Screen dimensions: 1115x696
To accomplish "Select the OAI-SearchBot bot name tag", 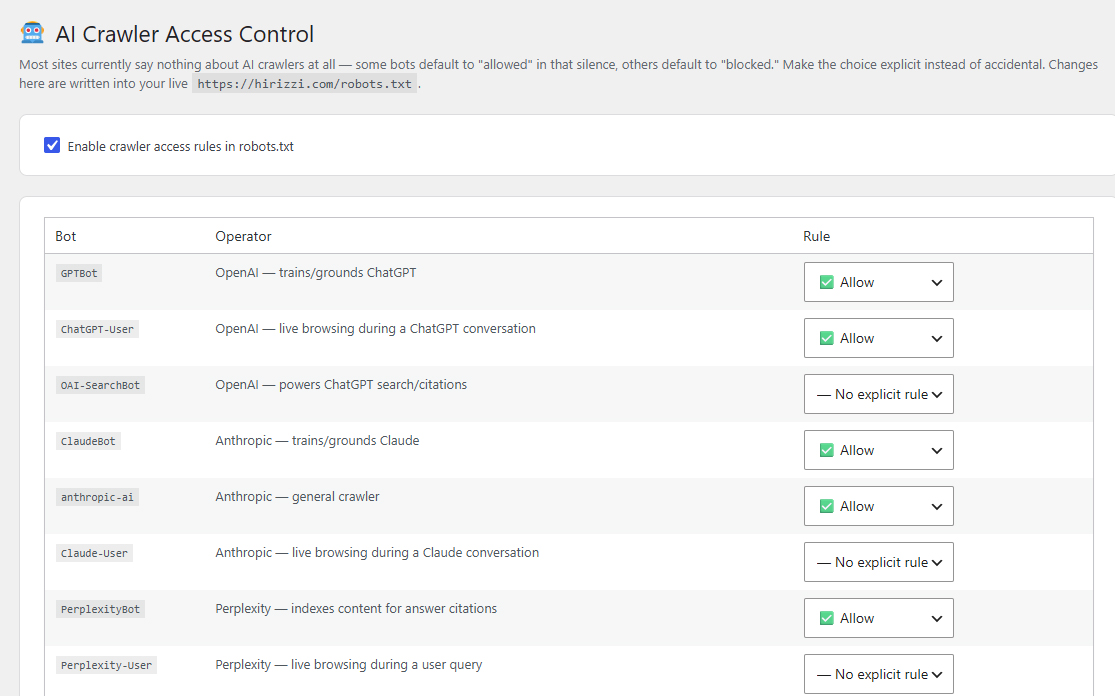I will coord(100,385).
